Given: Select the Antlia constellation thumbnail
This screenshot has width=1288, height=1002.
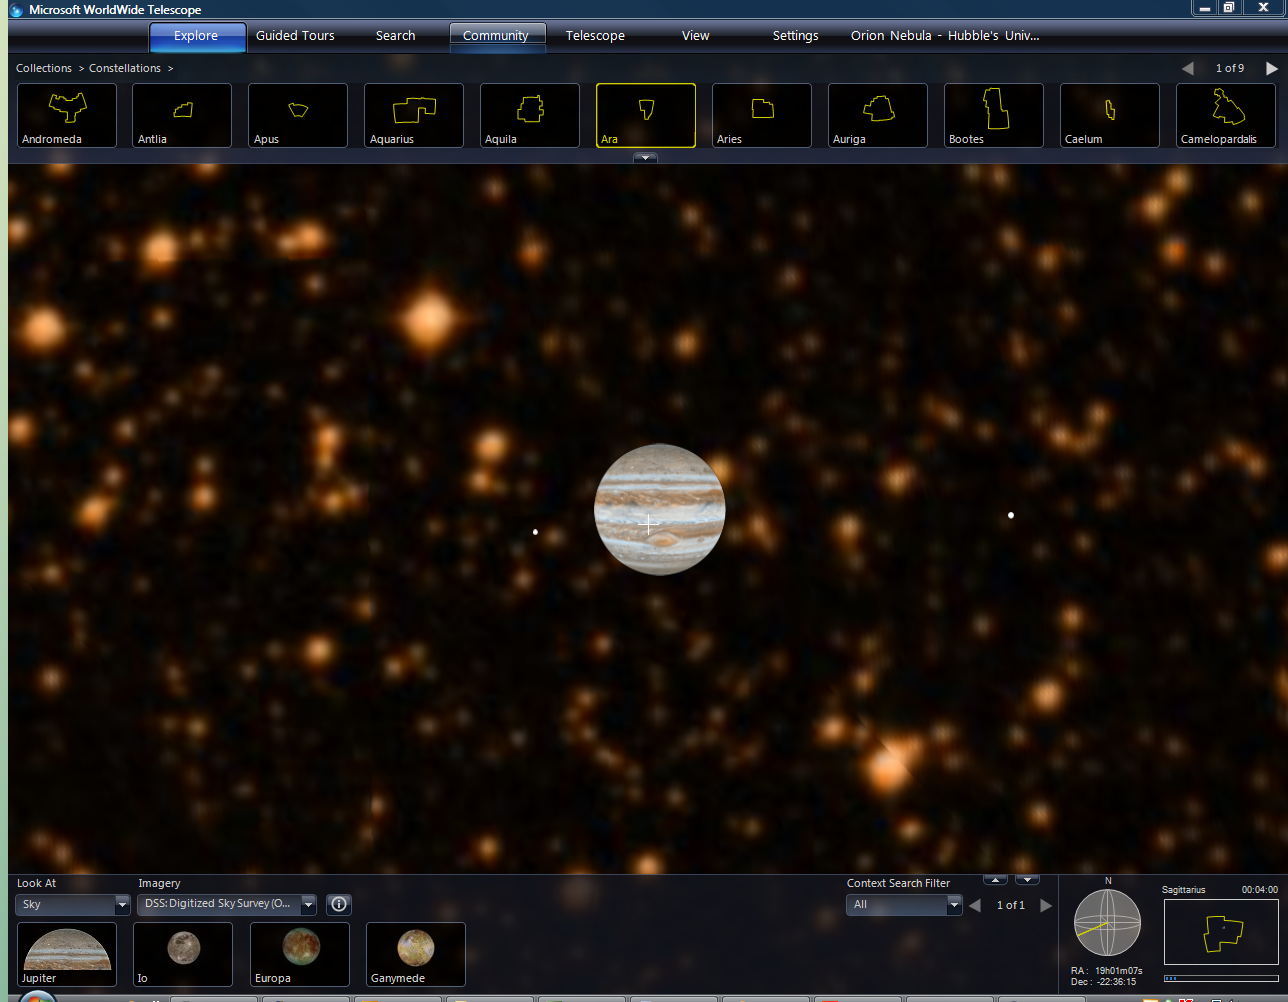Looking at the screenshot, I should pyautogui.click(x=182, y=115).
